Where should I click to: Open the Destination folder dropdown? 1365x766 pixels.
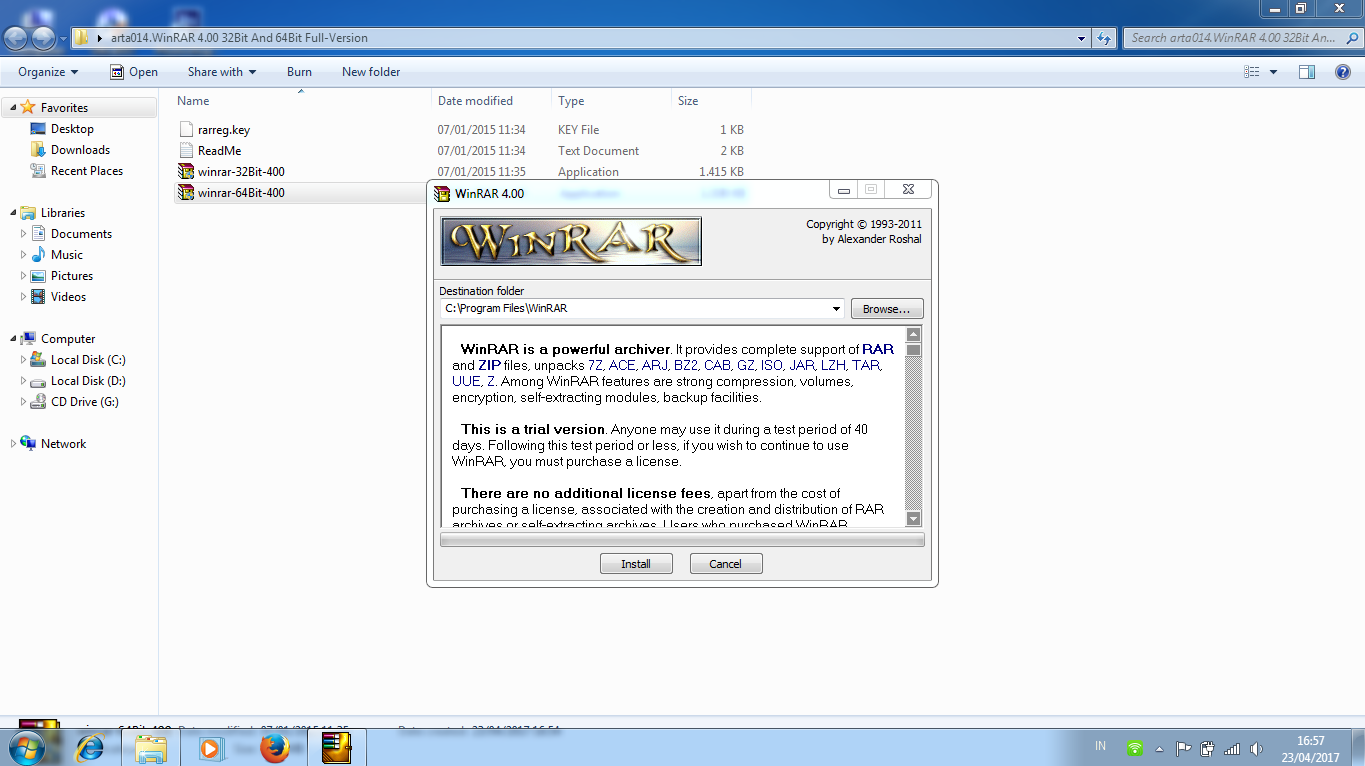(x=836, y=309)
